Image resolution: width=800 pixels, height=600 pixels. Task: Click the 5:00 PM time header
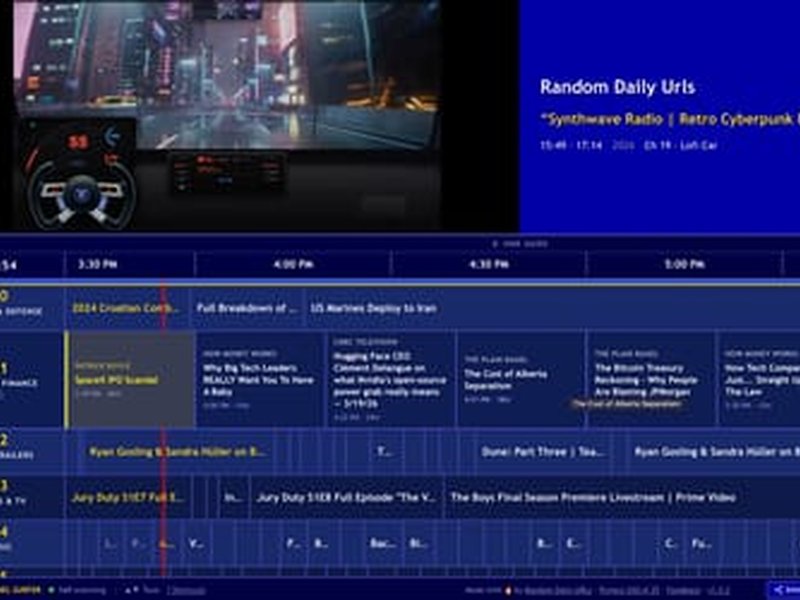684,265
